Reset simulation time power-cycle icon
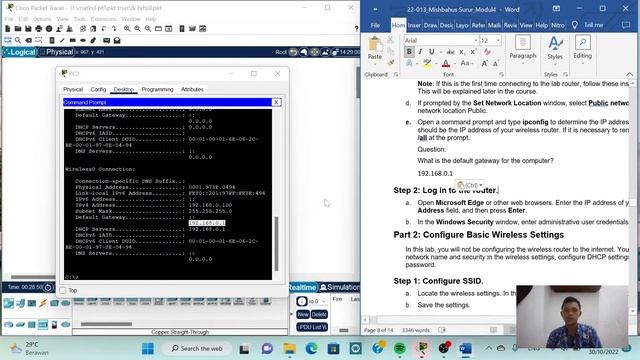Image resolution: width=640 pixels, height=360 pixels. tap(48, 287)
